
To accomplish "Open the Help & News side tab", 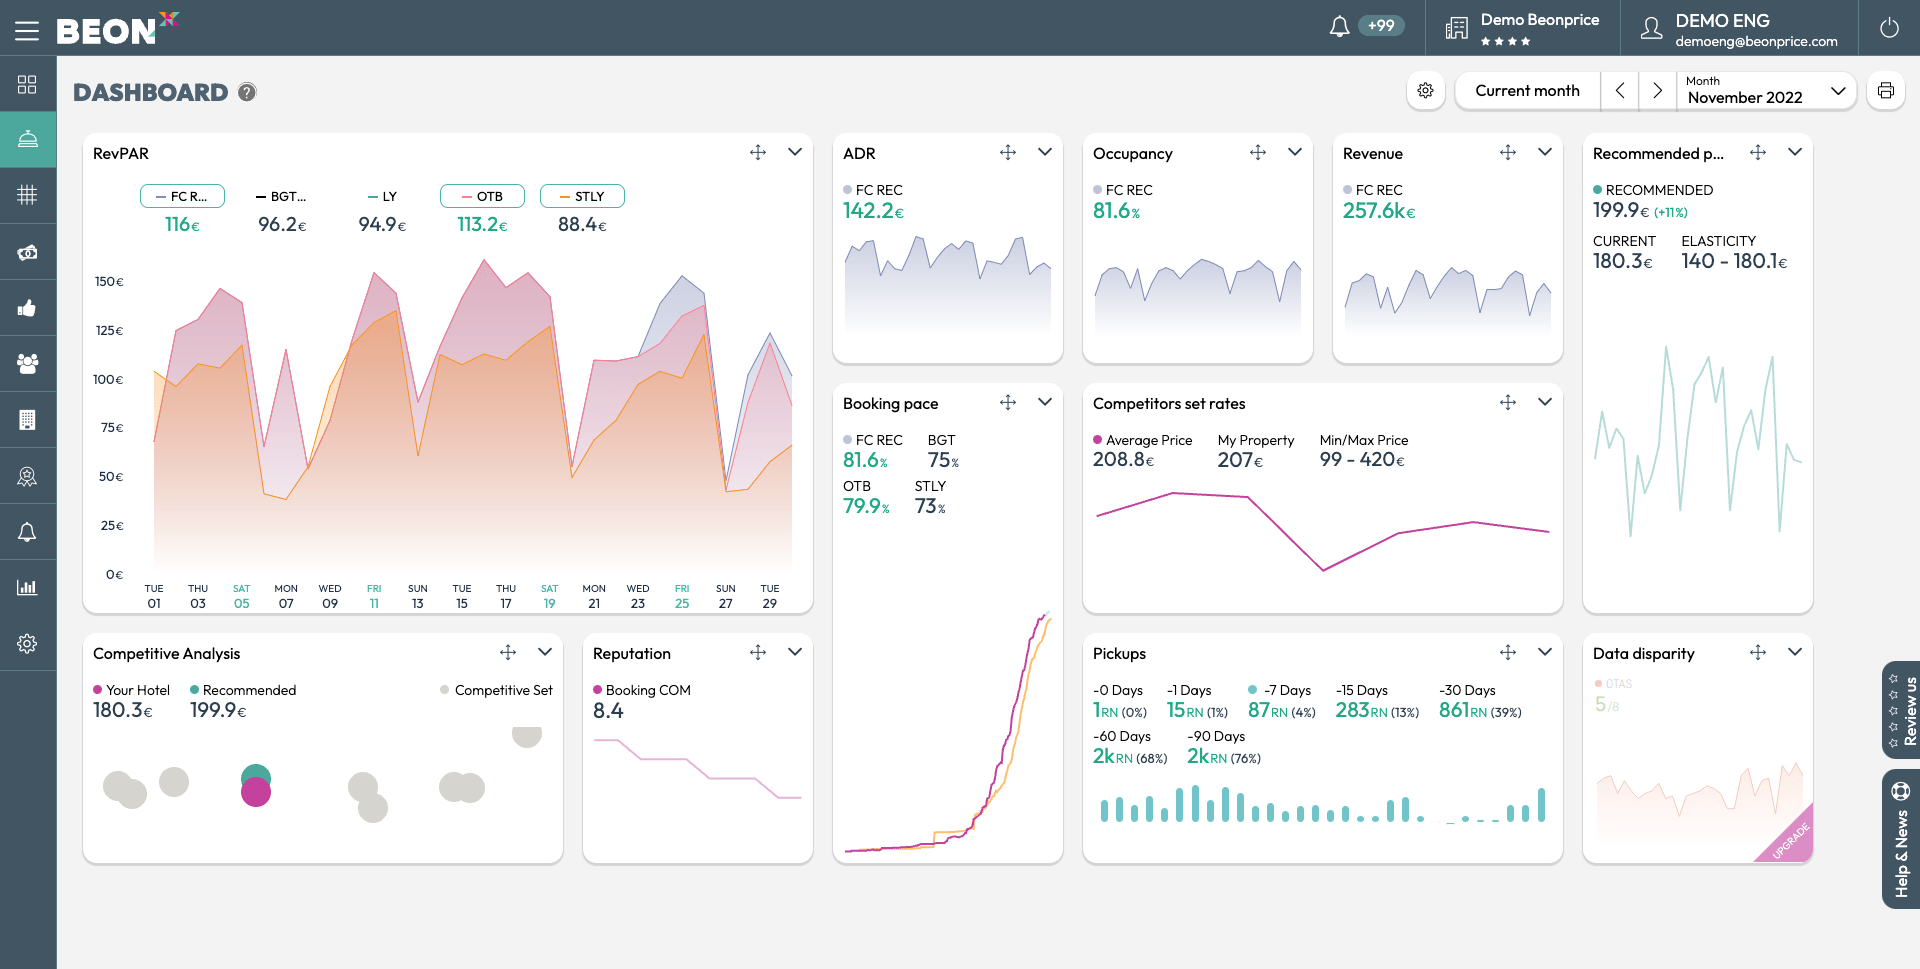I will click(x=1902, y=839).
